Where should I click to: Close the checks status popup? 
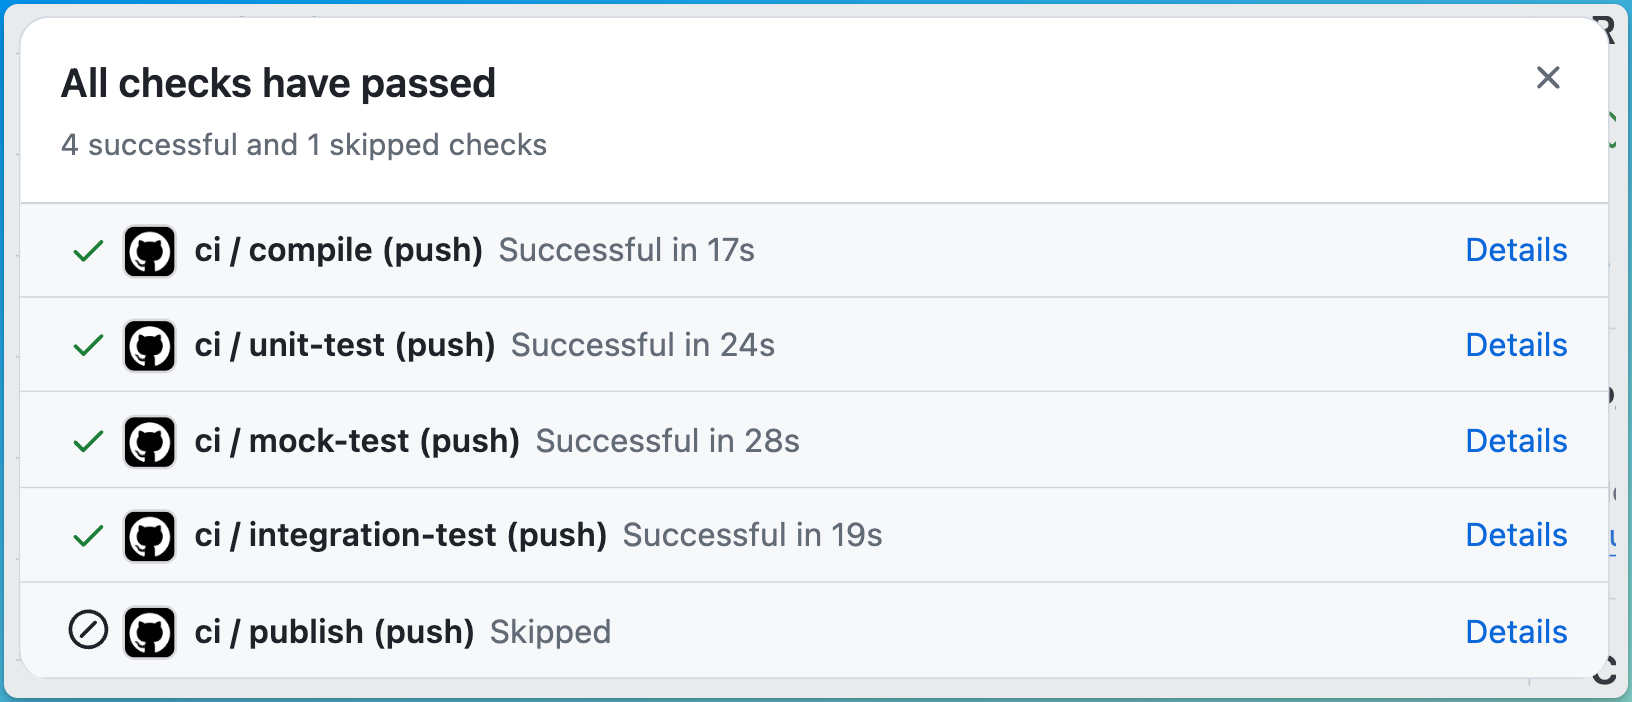click(1548, 78)
